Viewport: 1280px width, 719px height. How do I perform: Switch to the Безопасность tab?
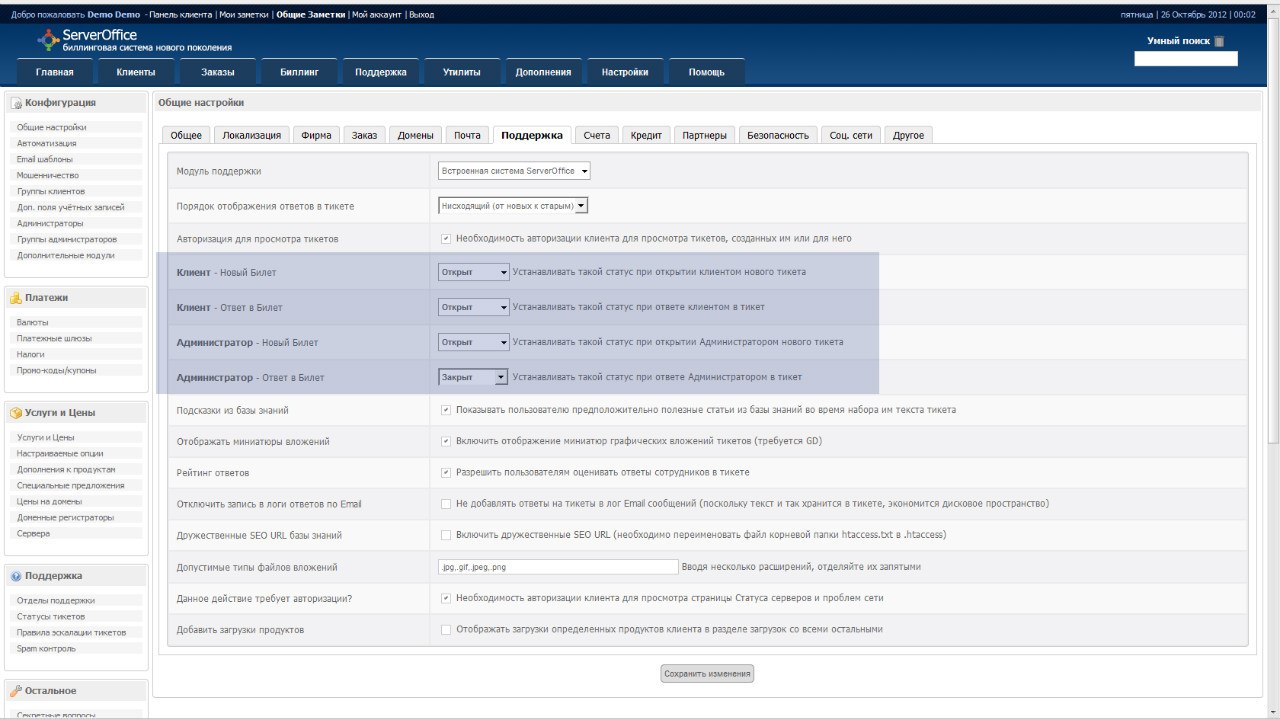tap(777, 135)
